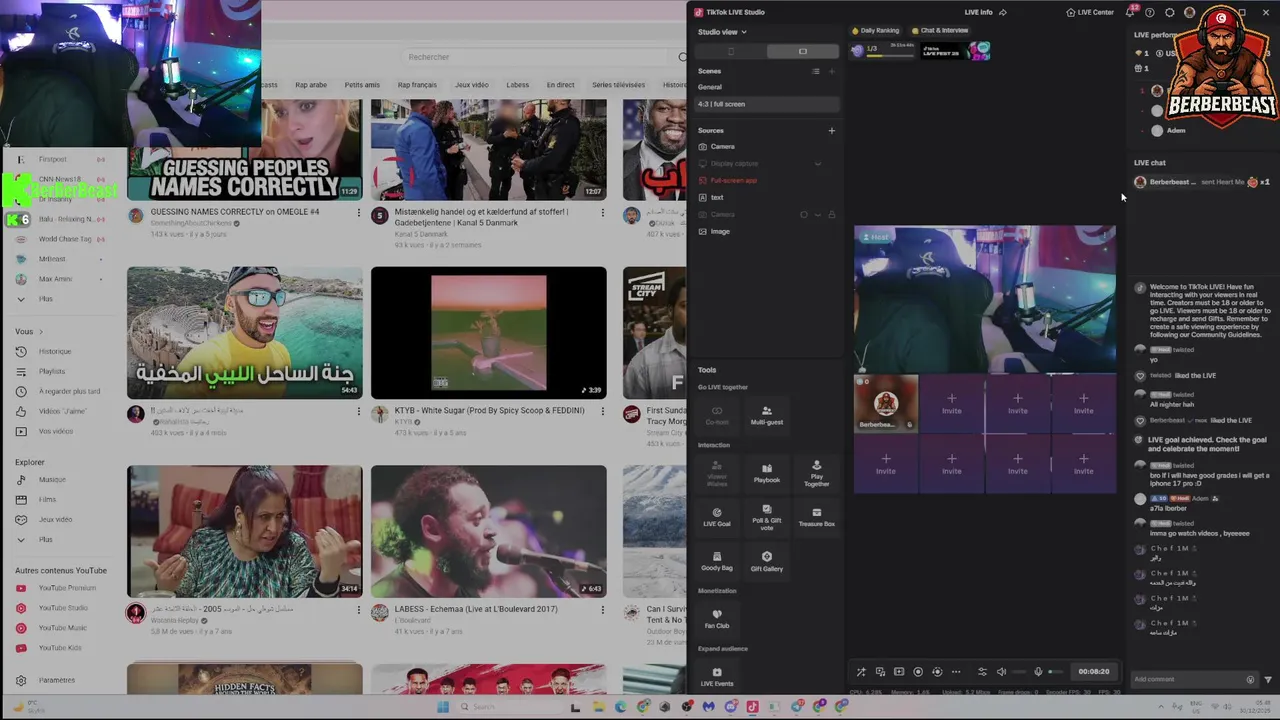Adjust the speaker volume slider

[x=1018, y=672]
